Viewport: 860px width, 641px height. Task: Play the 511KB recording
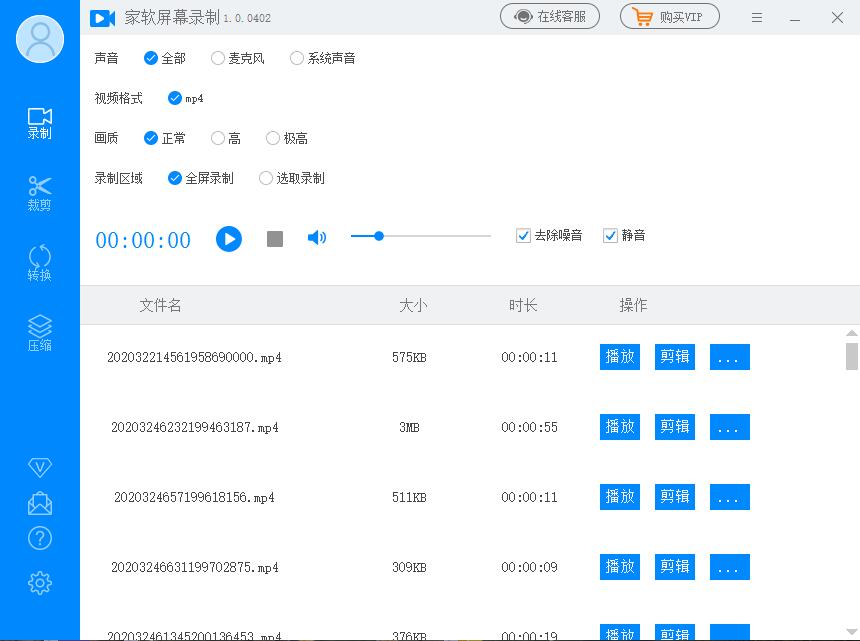[620, 497]
